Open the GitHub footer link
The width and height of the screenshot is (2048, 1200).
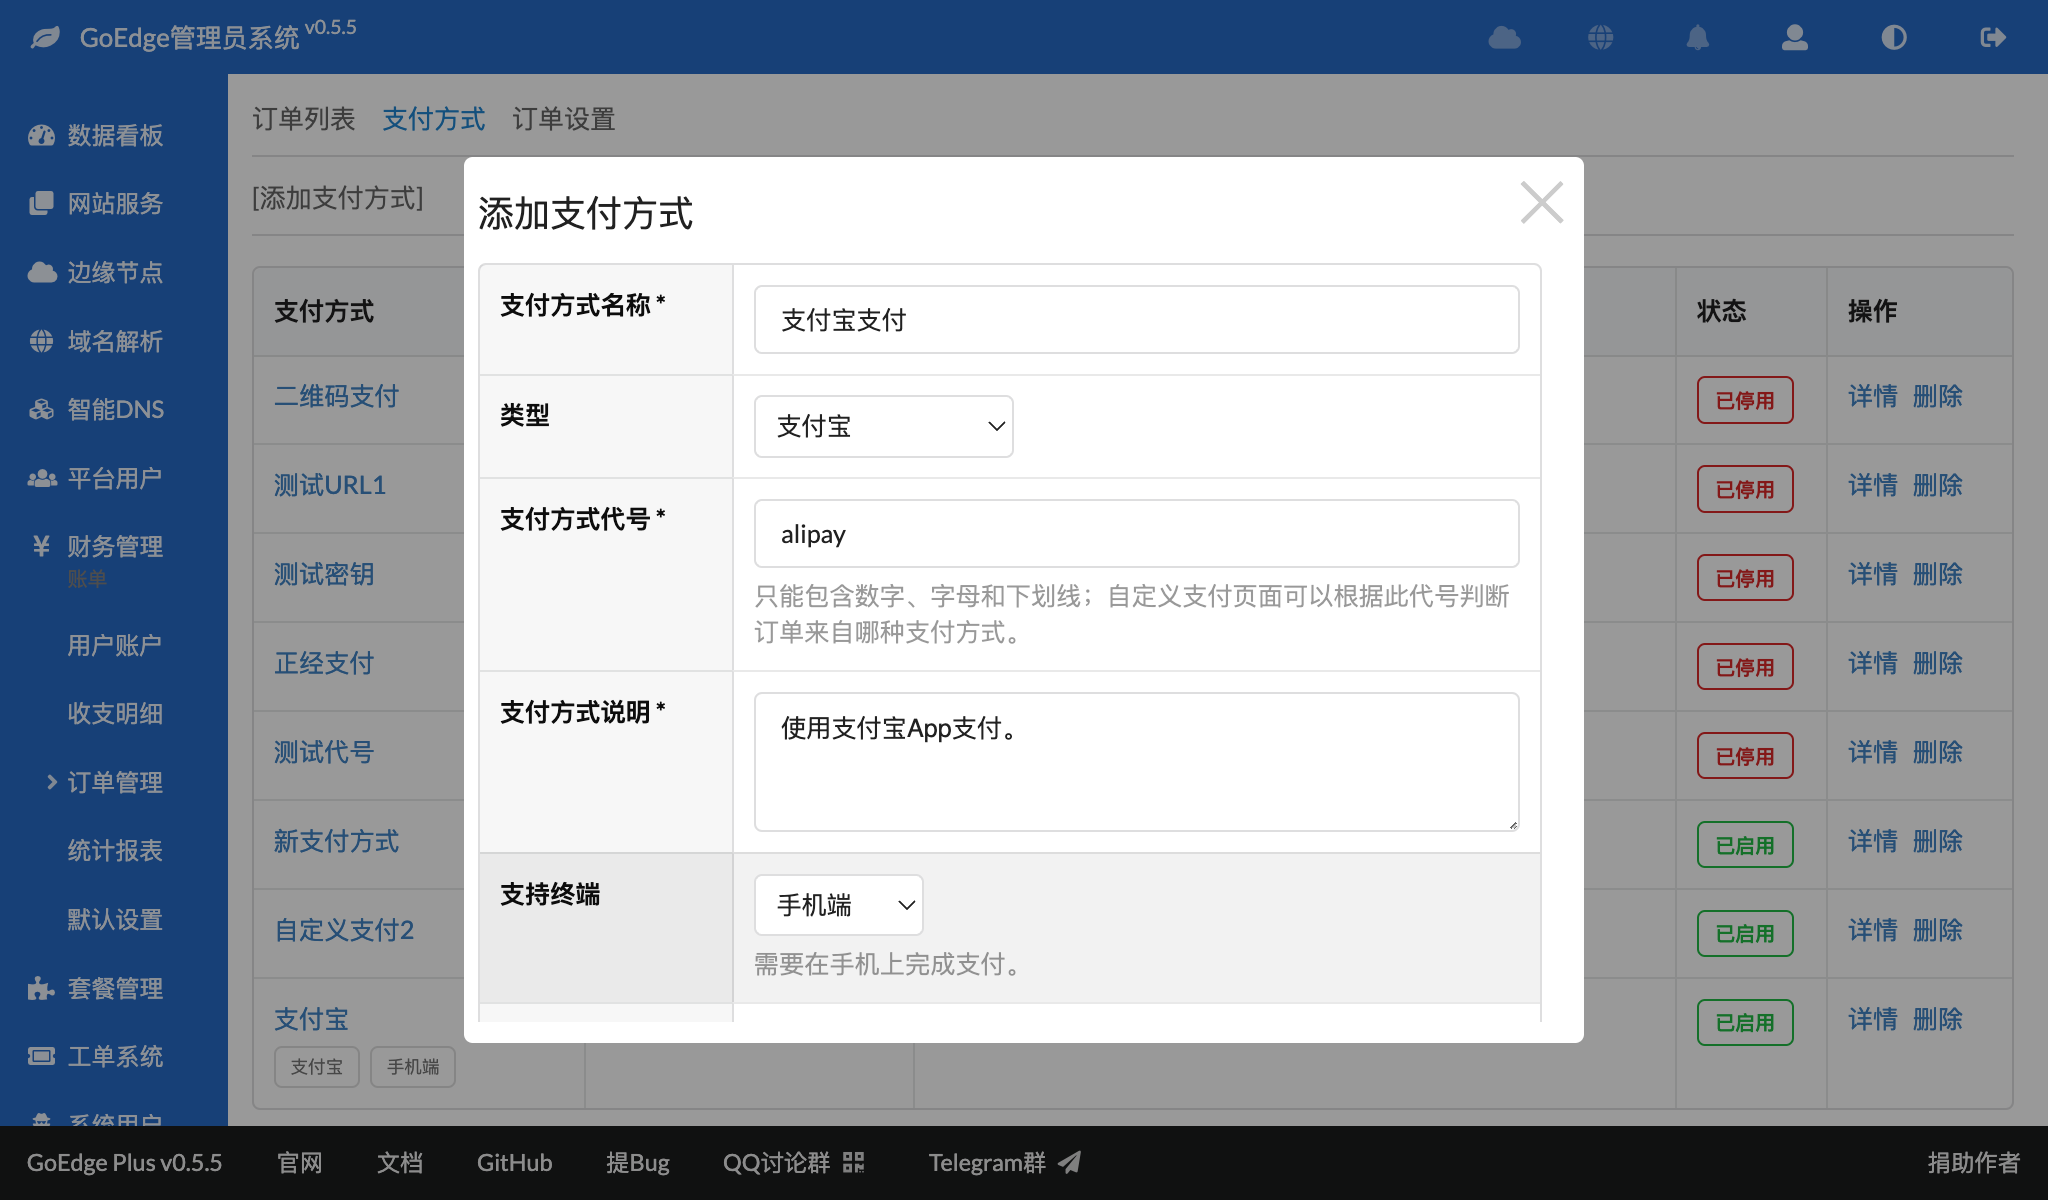[514, 1162]
